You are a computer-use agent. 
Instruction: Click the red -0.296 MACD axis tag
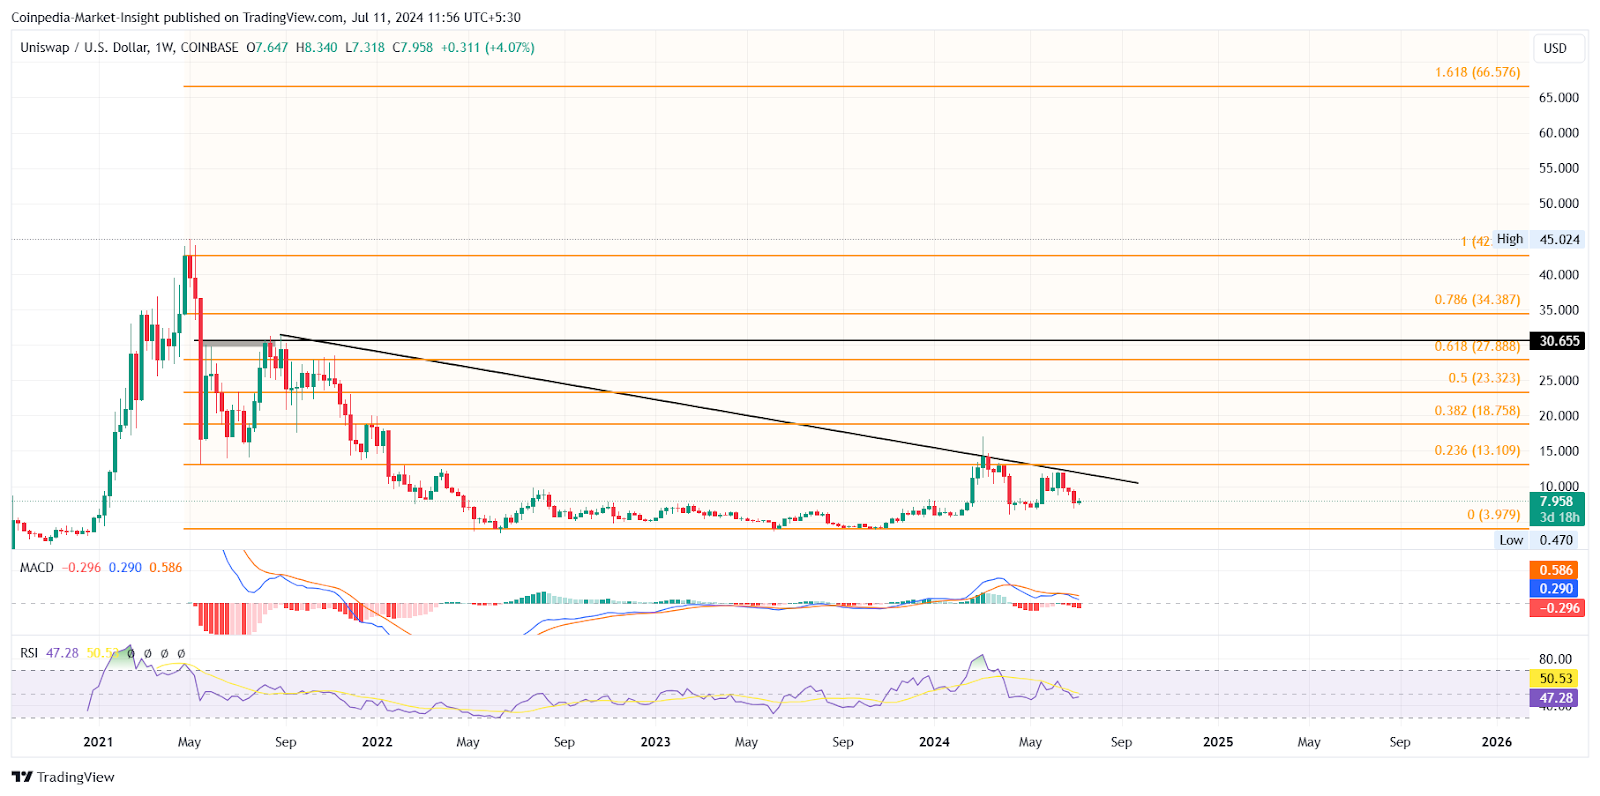[x=1557, y=608]
